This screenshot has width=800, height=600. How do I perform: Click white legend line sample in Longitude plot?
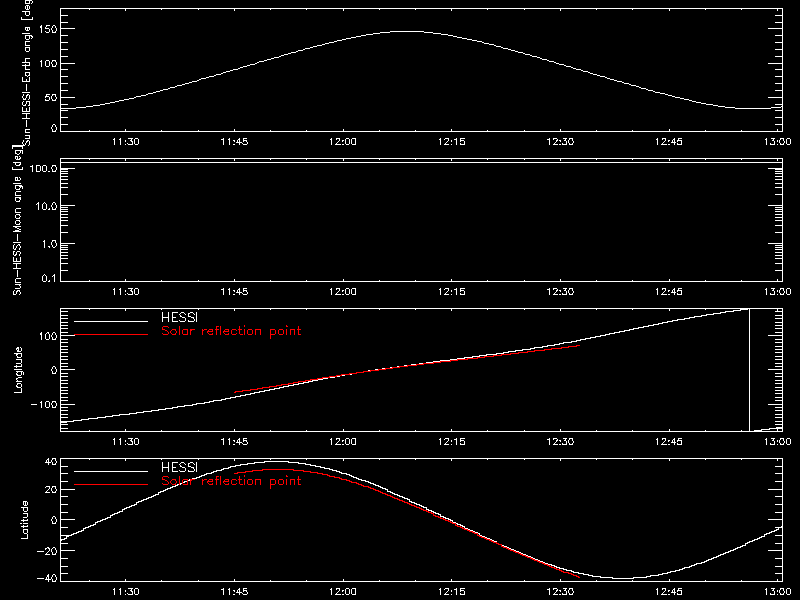point(111,321)
